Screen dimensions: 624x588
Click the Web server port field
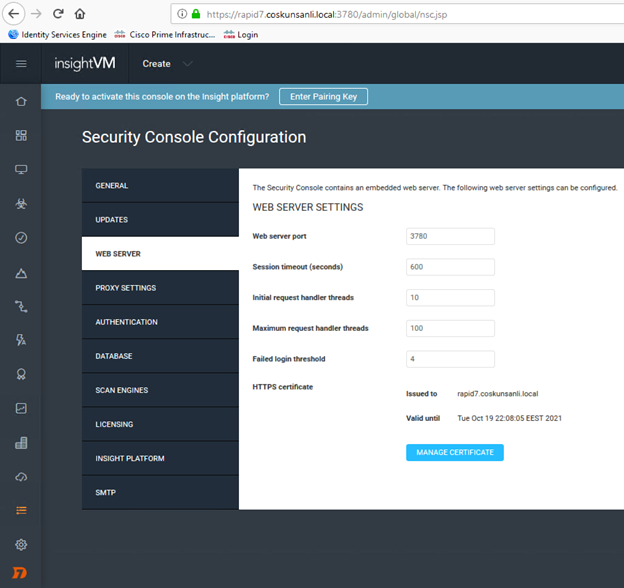[450, 236]
